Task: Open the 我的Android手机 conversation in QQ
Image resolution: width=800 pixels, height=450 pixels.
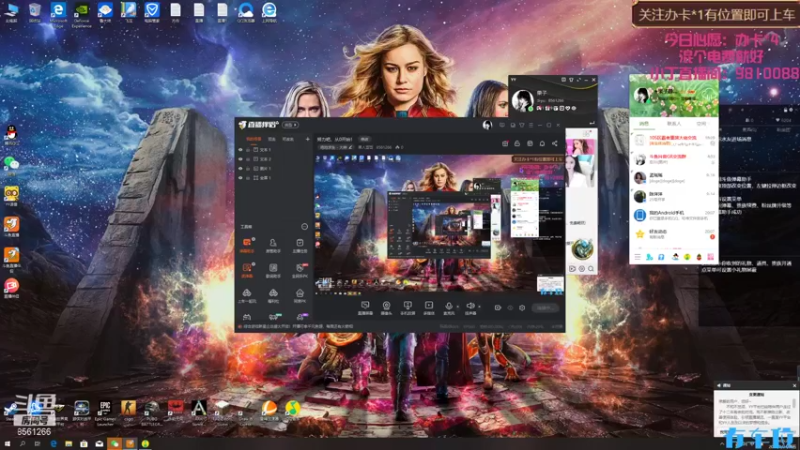Action: click(673, 215)
